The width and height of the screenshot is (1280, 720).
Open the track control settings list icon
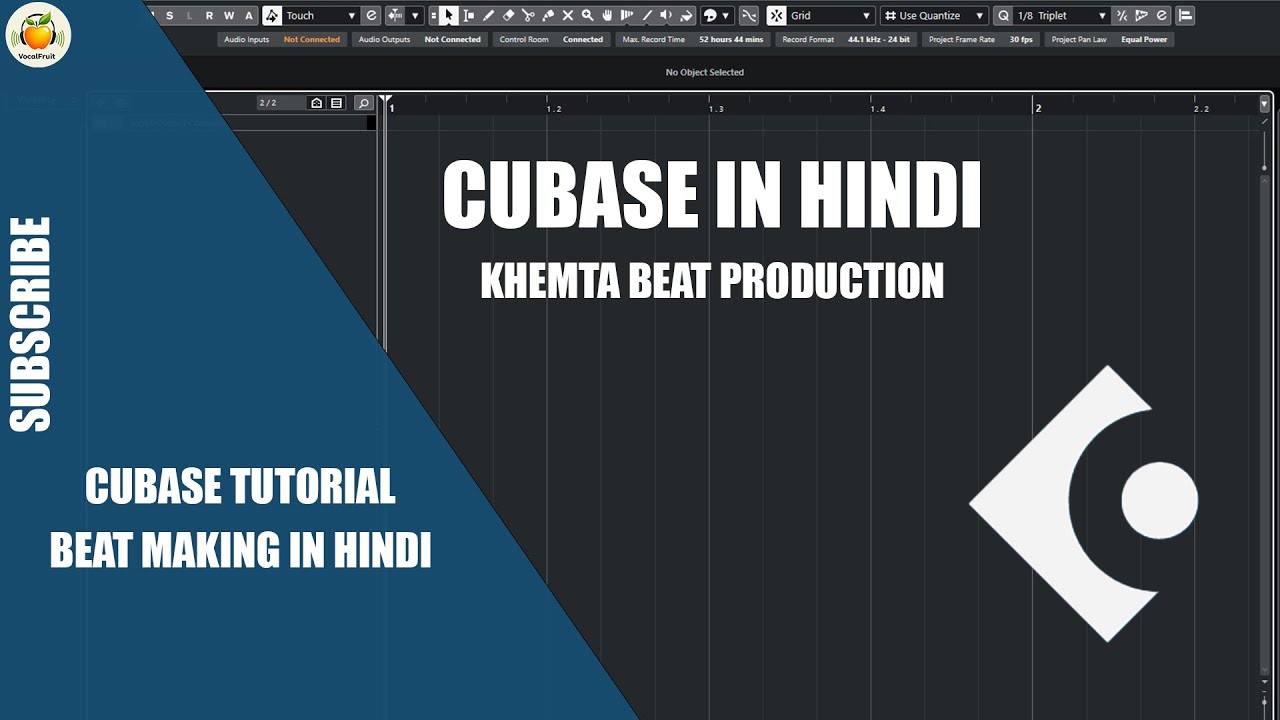[x=336, y=103]
